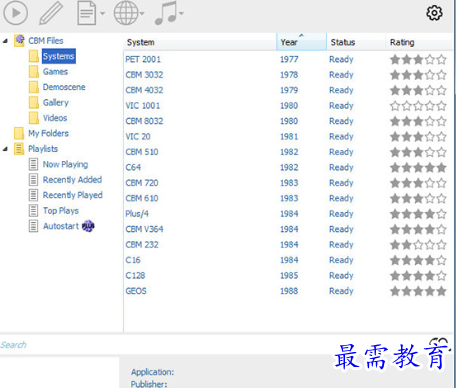Image resolution: width=456 pixels, height=388 pixels.
Task: Click the Play toolbar icon
Action: (15, 13)
